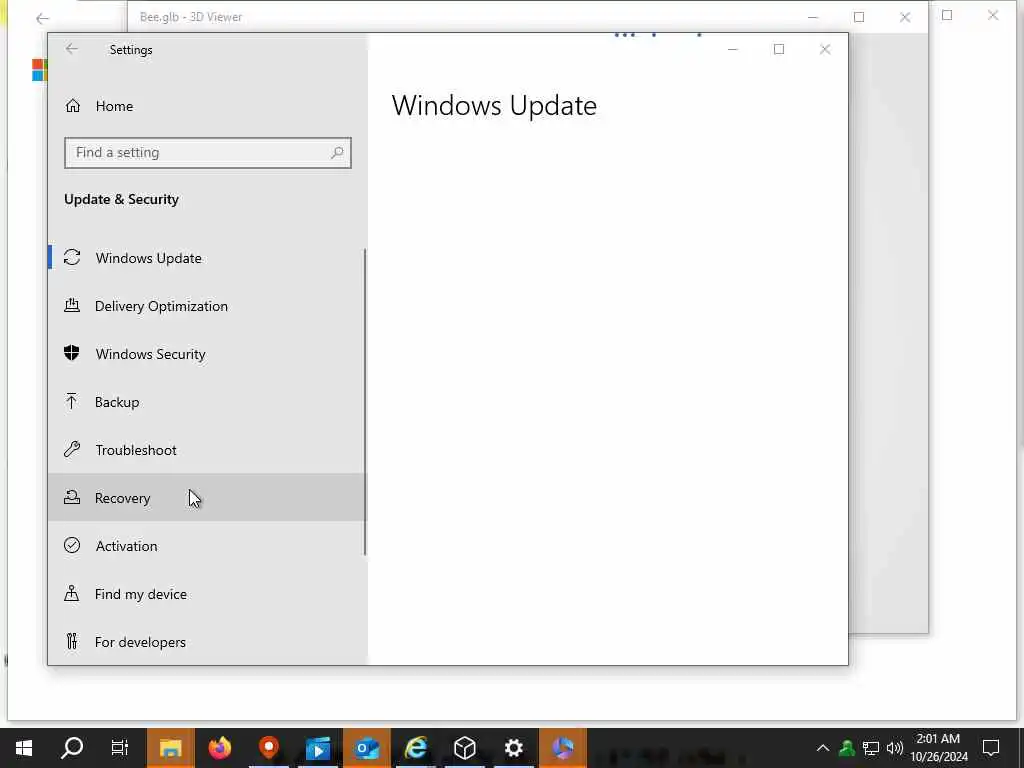1024x768 pixels.
Task: Open Task View from taskbar
Action: click(120, 748)
